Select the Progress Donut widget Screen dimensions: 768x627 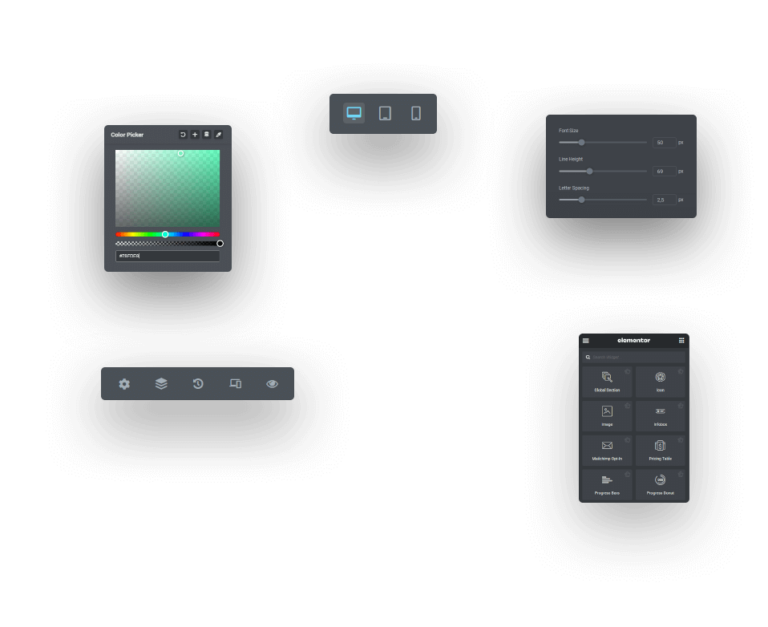(660, 484)
